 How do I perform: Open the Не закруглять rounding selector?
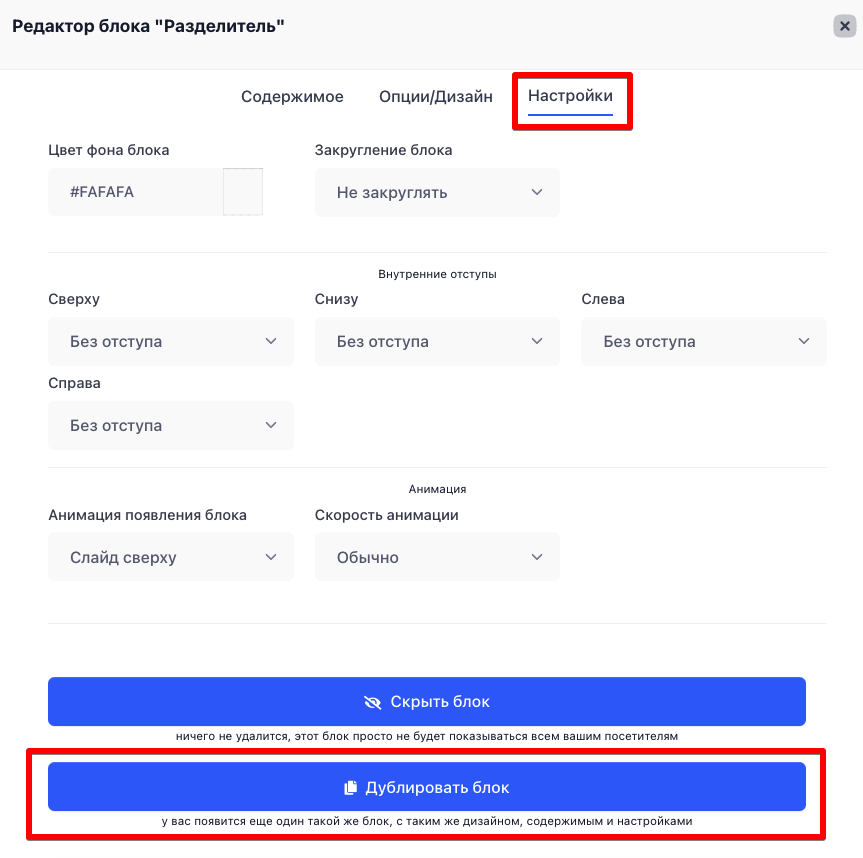pos(437,192)
